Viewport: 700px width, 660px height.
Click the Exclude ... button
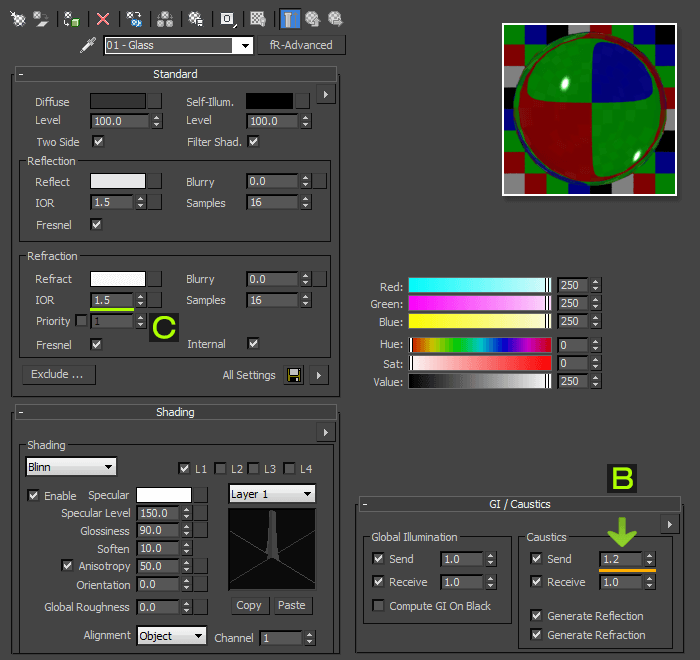(x=59, y=374)
